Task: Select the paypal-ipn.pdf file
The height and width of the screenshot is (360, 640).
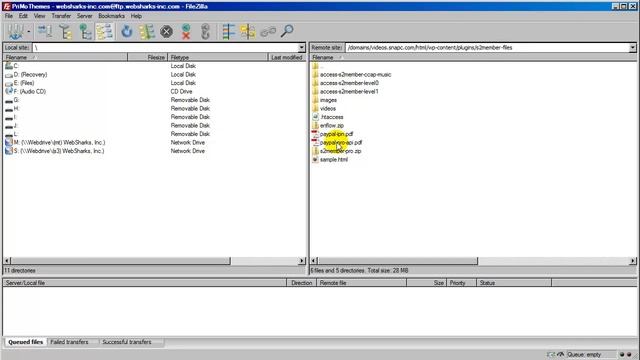Action: (333, 134)
